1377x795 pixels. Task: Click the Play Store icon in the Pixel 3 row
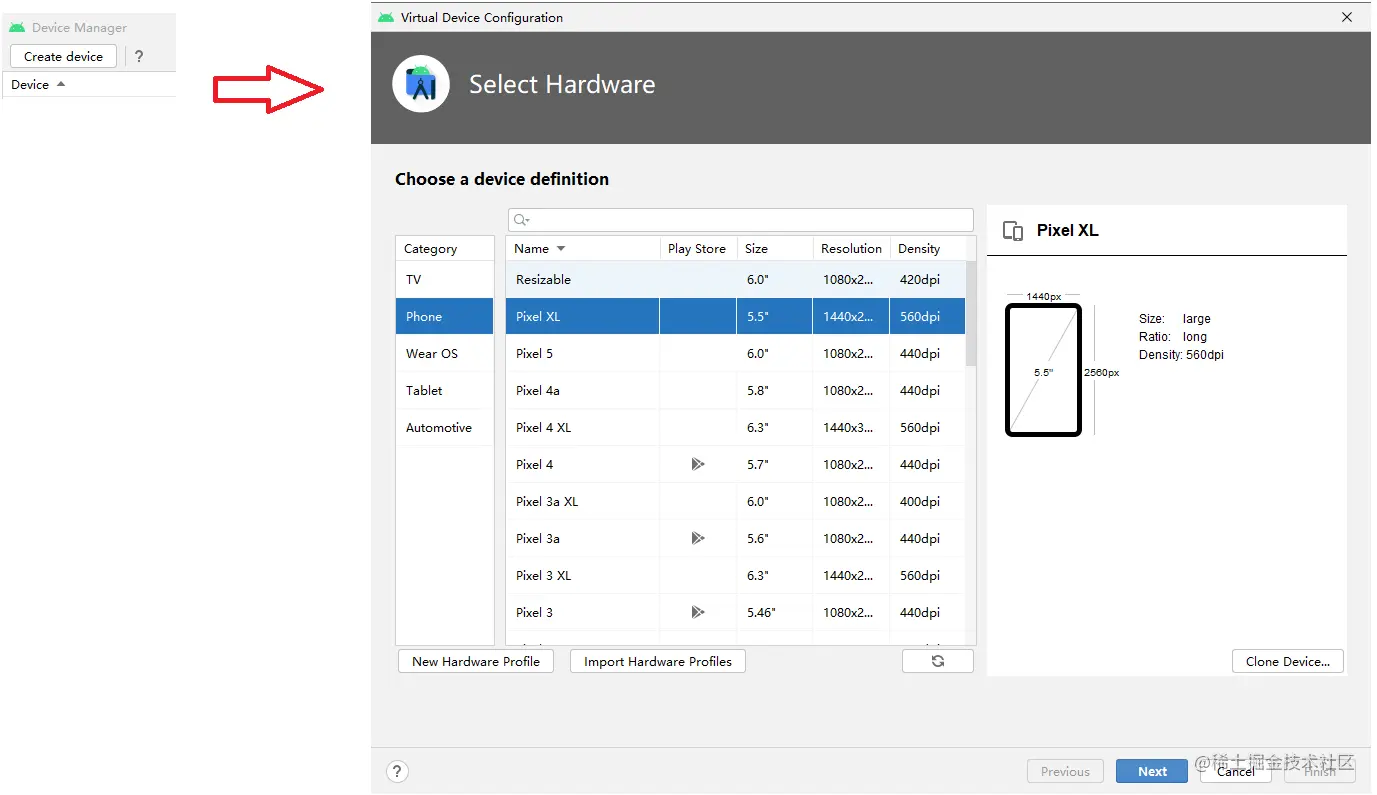(x=698, y=612)
